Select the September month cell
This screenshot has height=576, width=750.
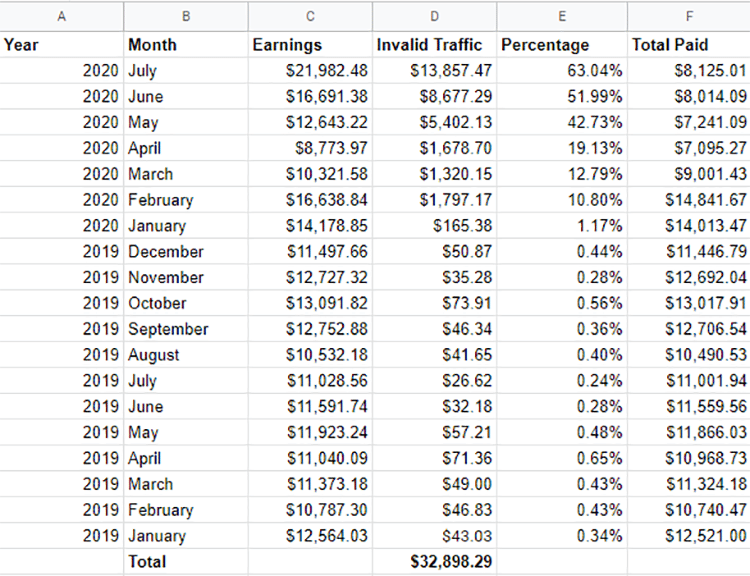[x=186, y=329]
